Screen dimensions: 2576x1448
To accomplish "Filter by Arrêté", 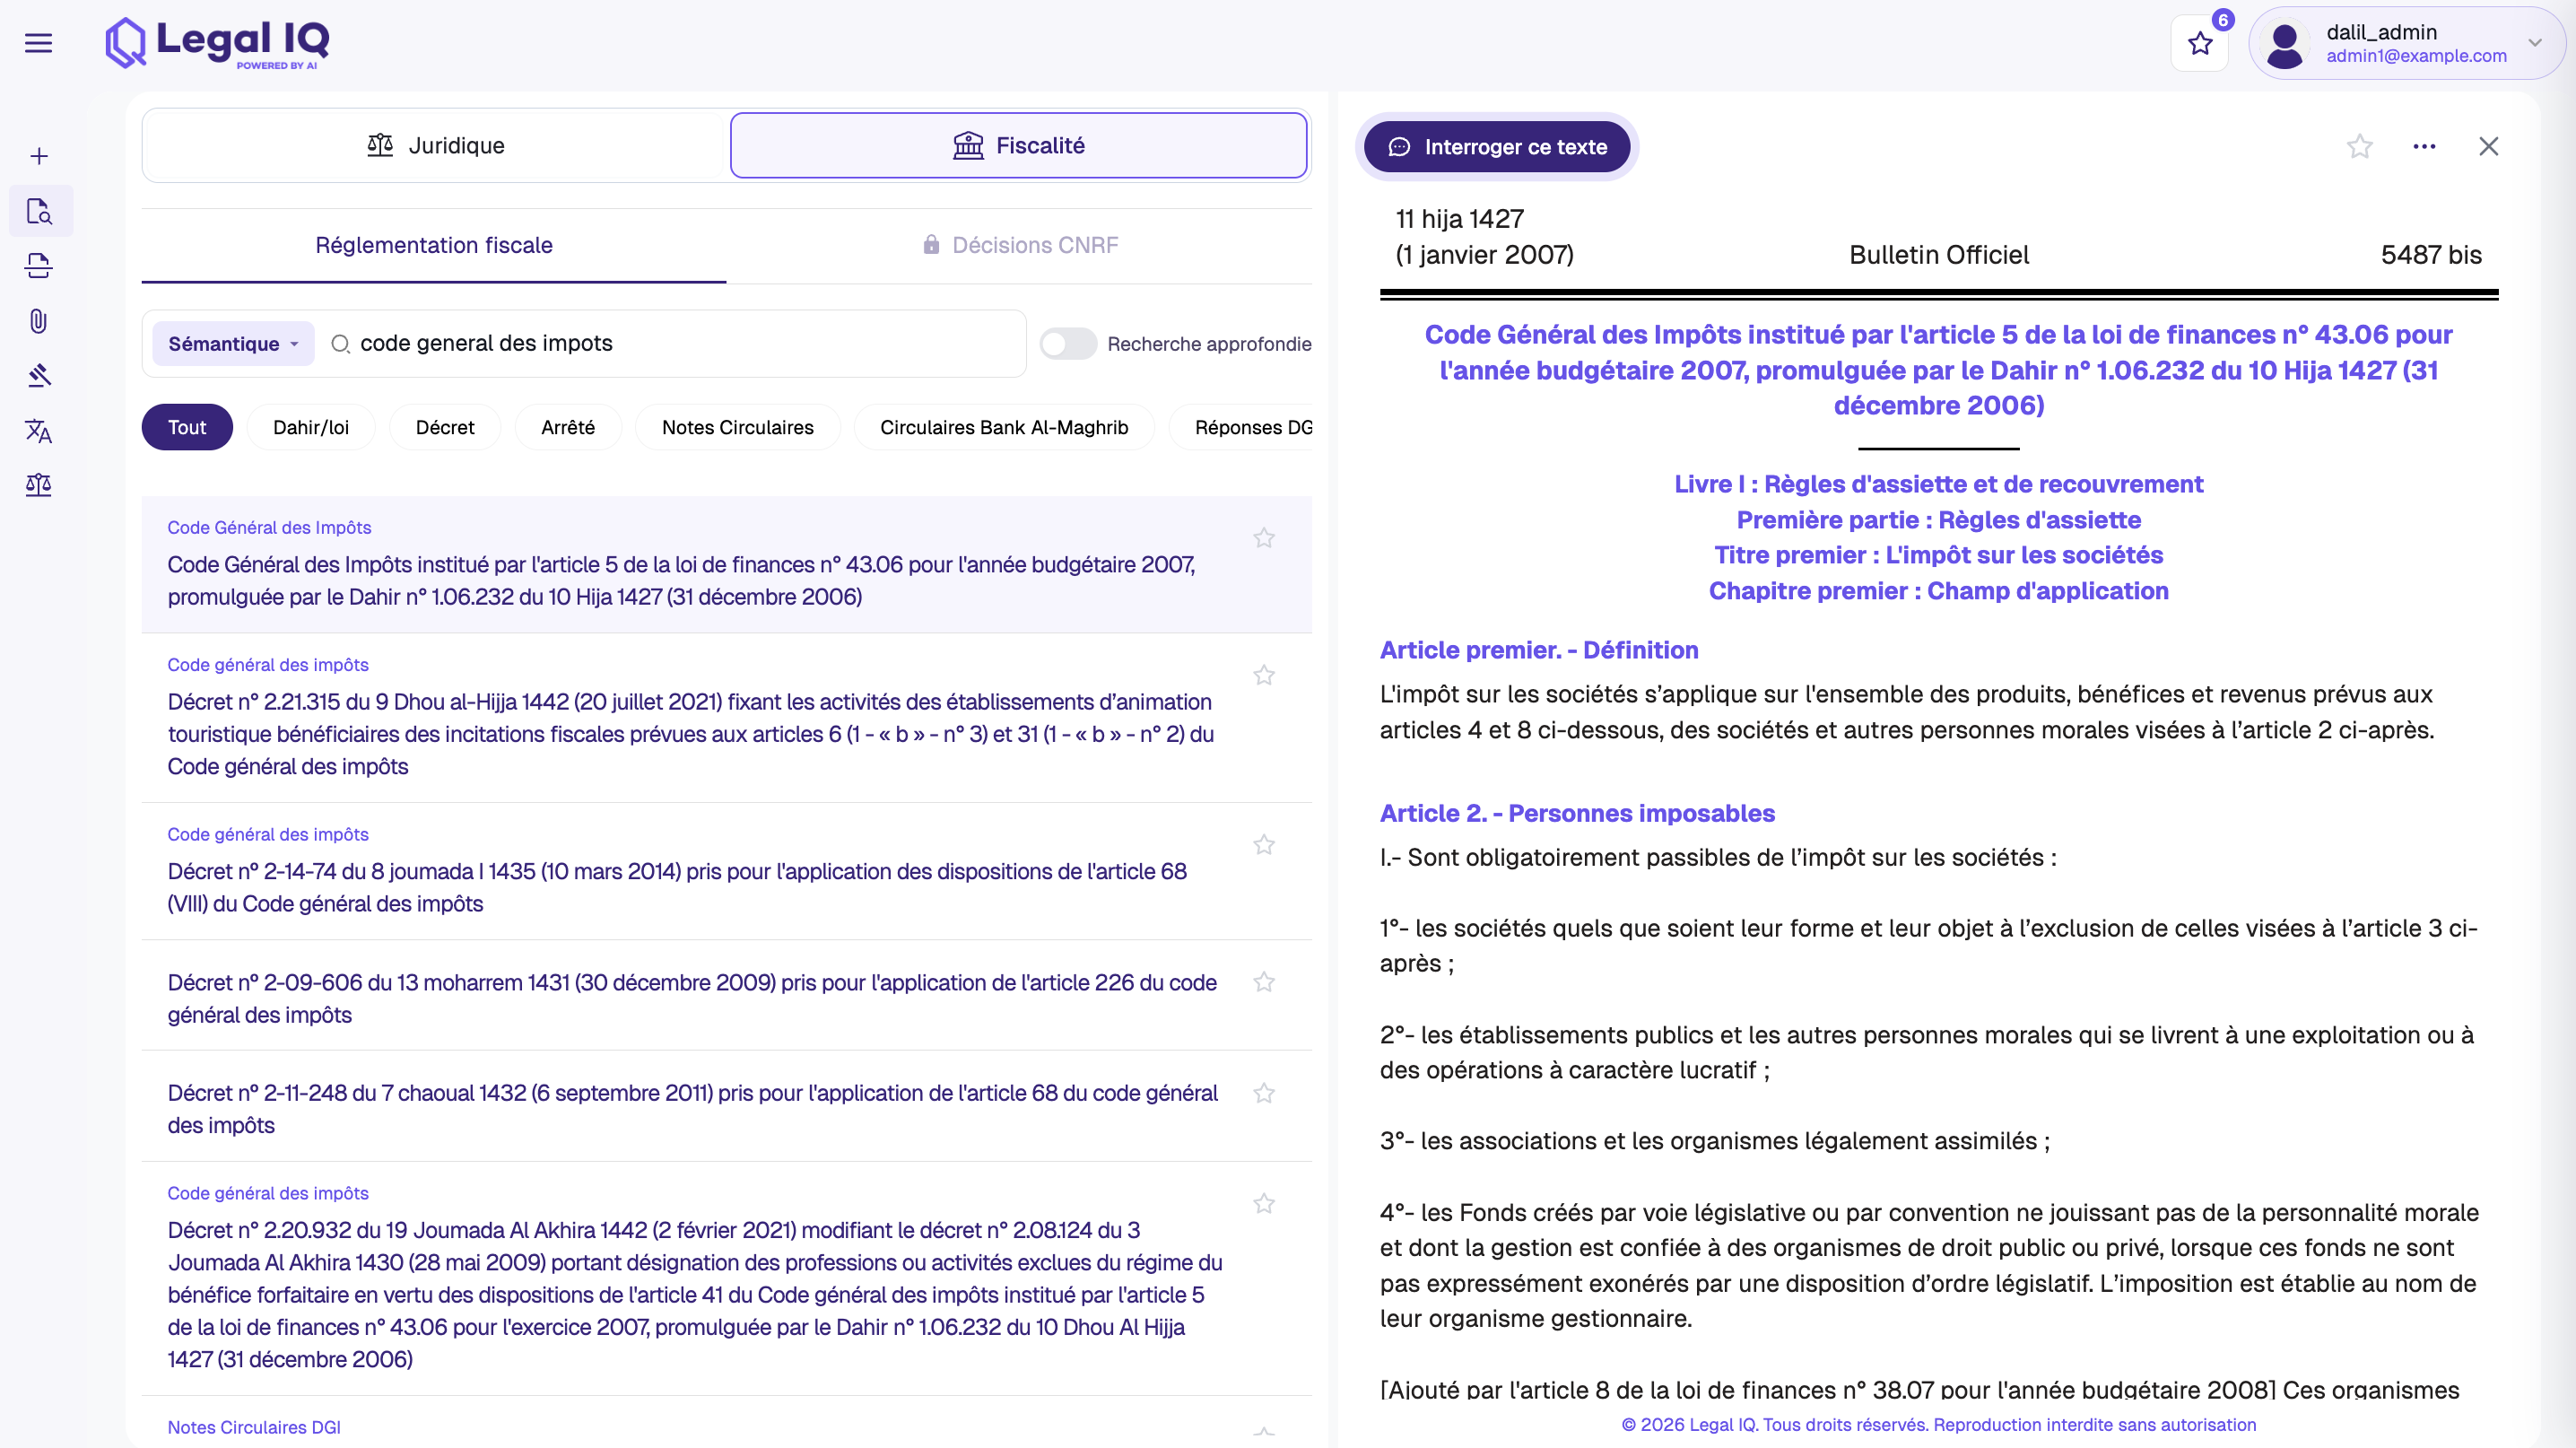I will [568, 427].
